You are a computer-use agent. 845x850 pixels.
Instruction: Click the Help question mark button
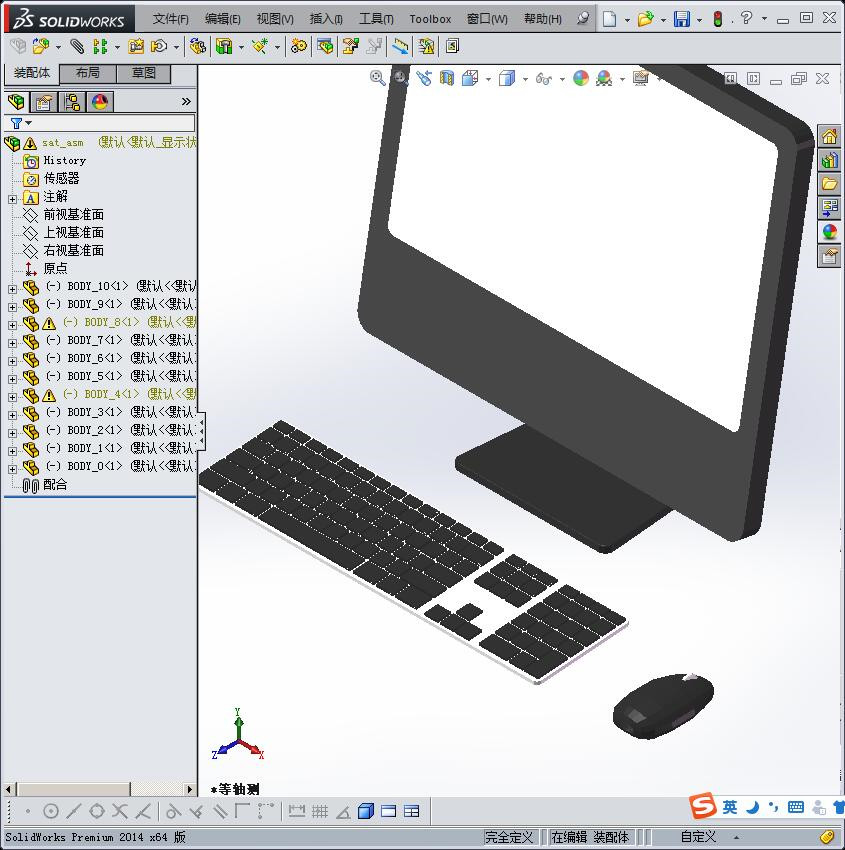[x=744, y=18]
